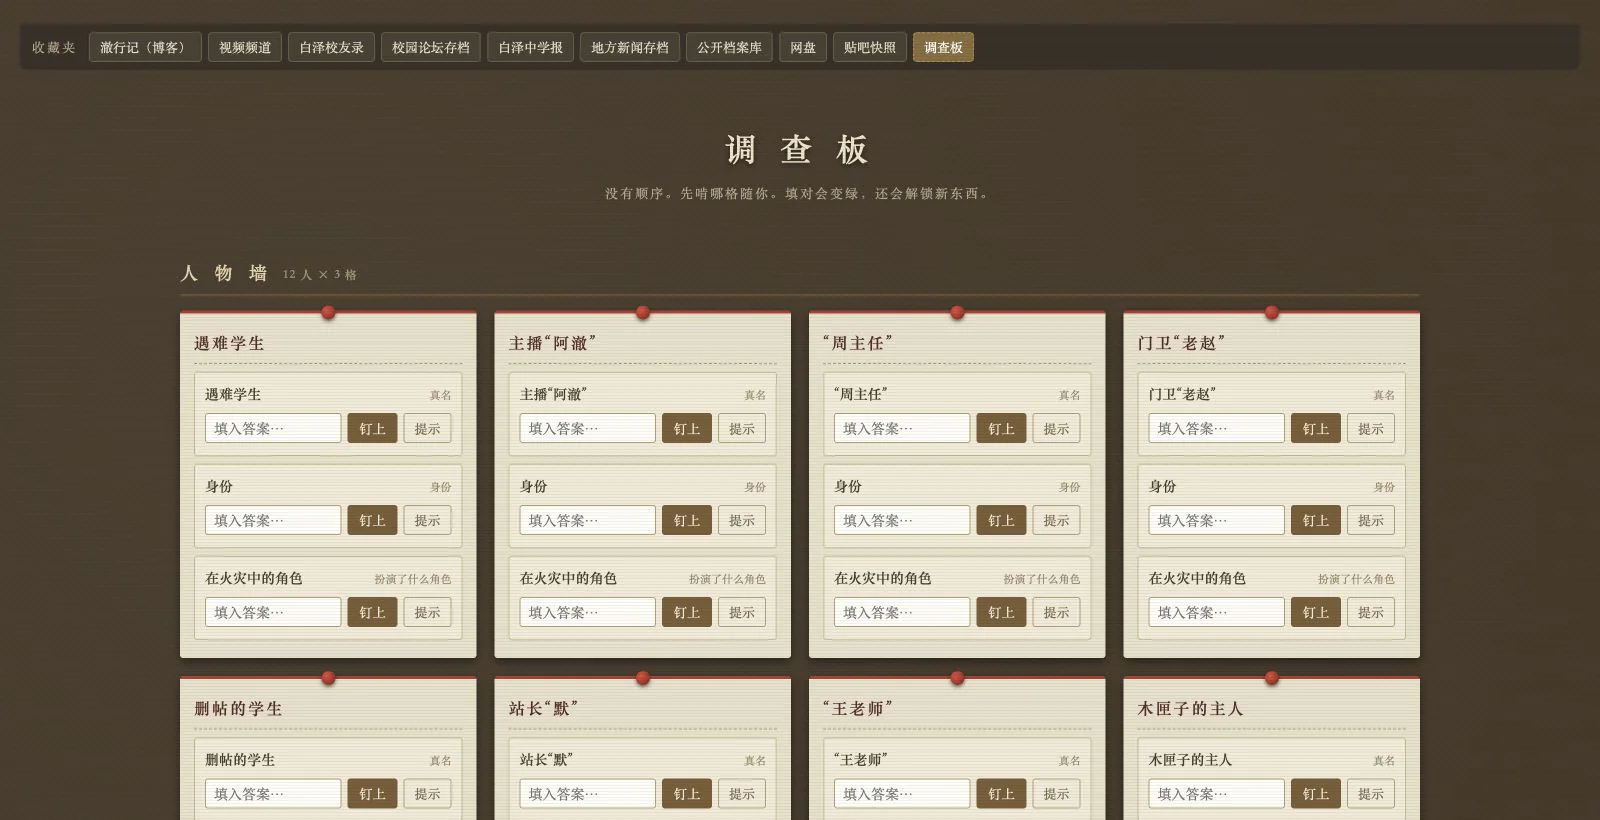Click 提示 for 门卫“老赵” 在火灾中的角色
1600x820 pixels.
pos(1370,612)
